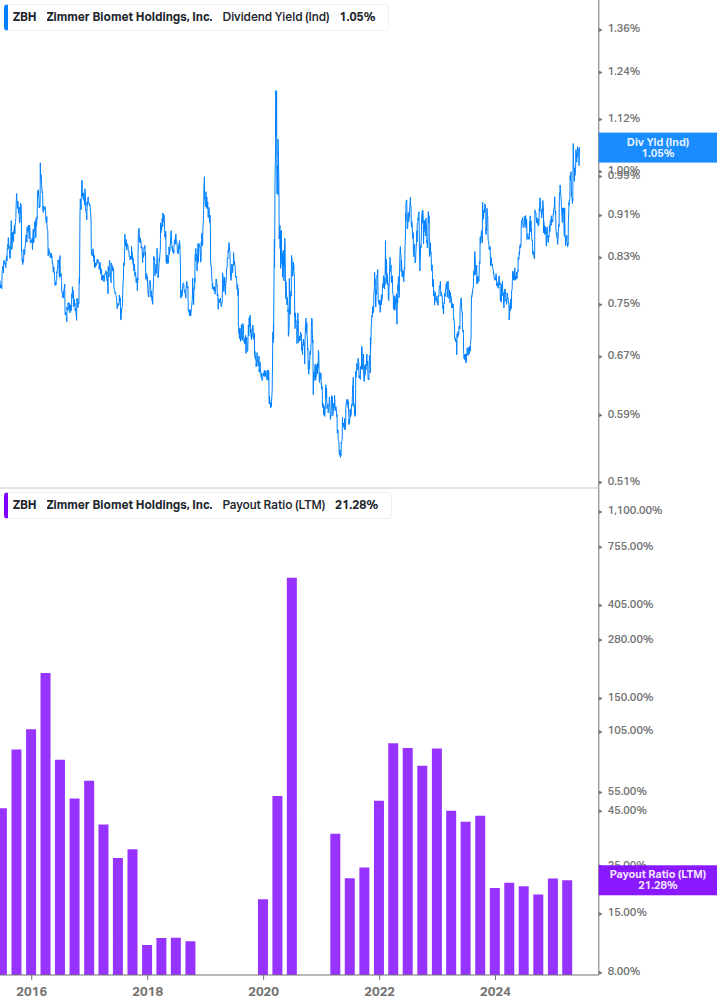Image resolution: width=717 pixels, height=1005 pixels.
Task: Click the 105.00% payout ratio axis label
Action: point(630,730)
